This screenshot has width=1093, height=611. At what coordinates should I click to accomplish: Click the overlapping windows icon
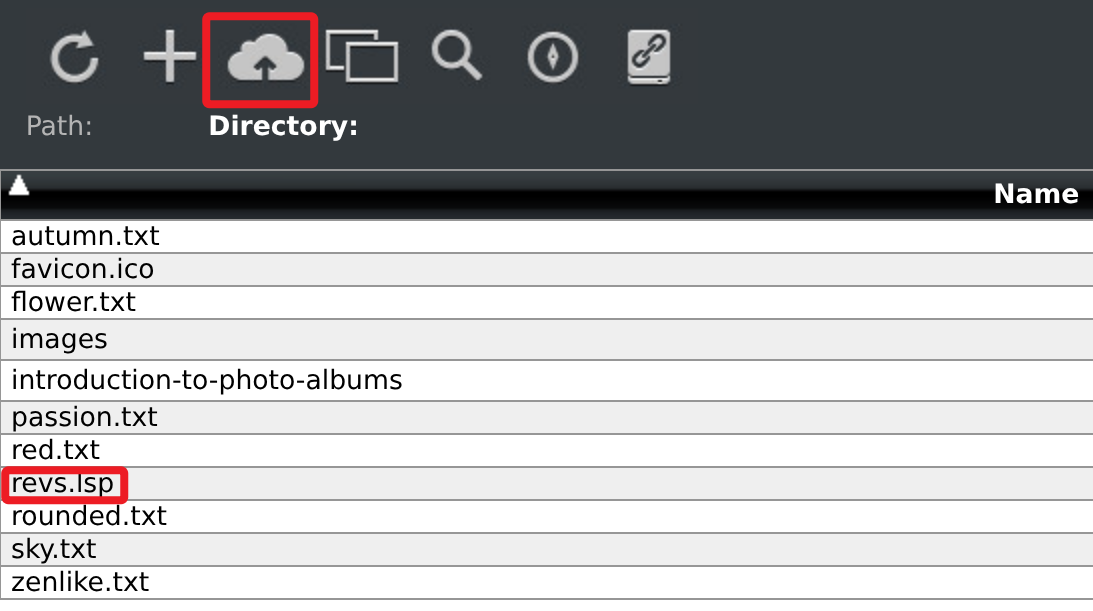click(x=361, y=58)
